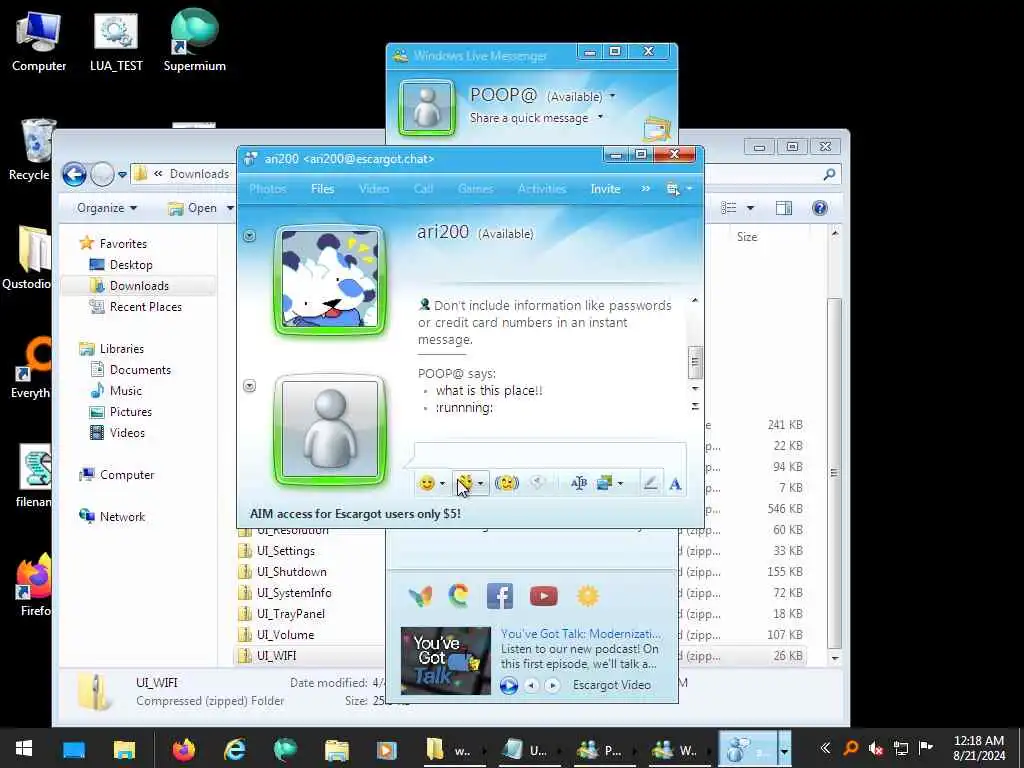Expand the winks dropdown arrow
1024x768 pixels.
click(481, 484)
